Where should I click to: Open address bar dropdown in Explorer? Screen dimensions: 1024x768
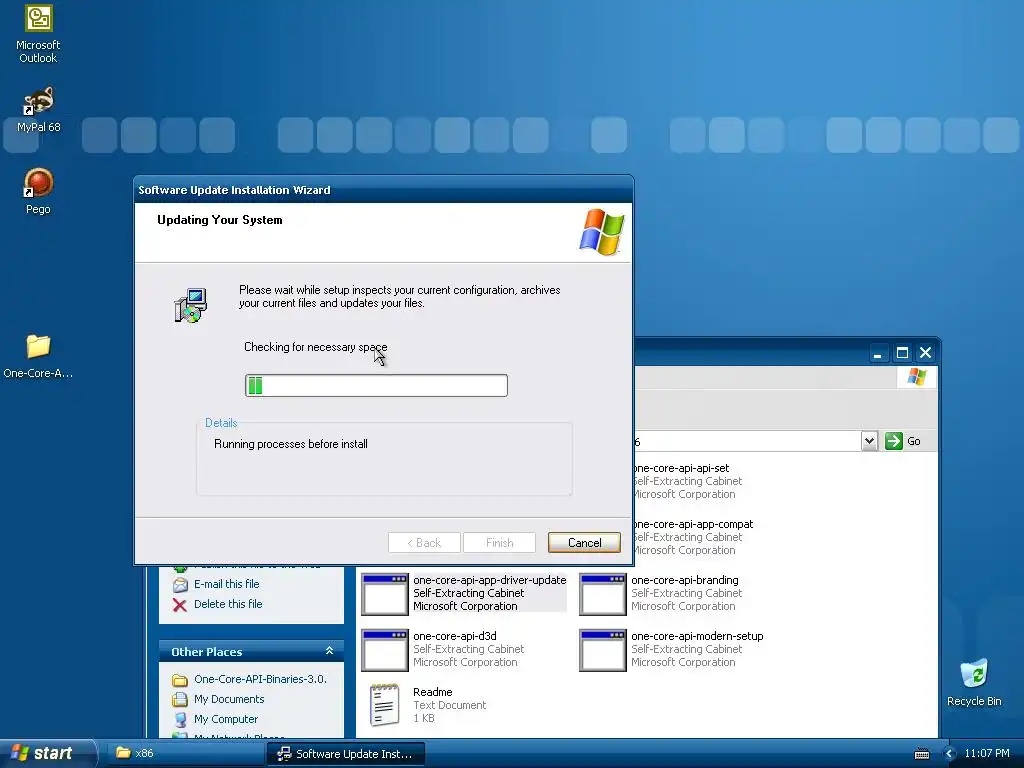pyautogui.click(x=869, y=441)
